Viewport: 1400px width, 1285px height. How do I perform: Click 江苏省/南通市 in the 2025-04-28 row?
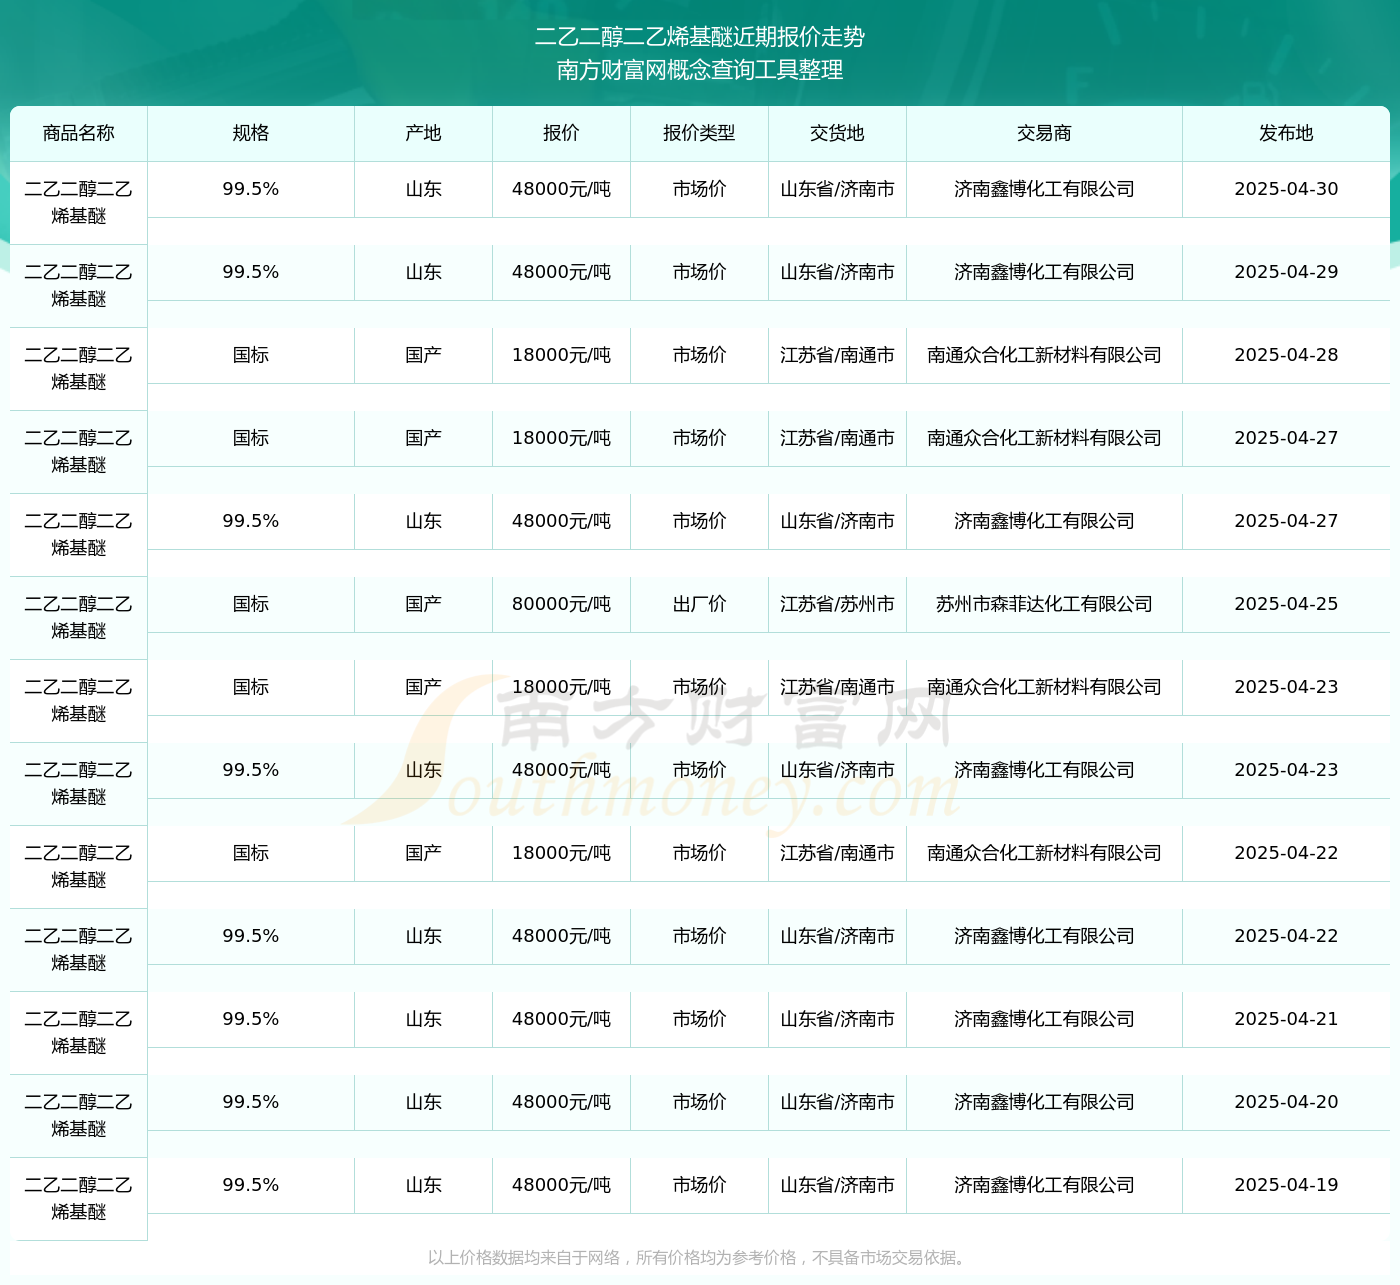[x=838, y=355]
